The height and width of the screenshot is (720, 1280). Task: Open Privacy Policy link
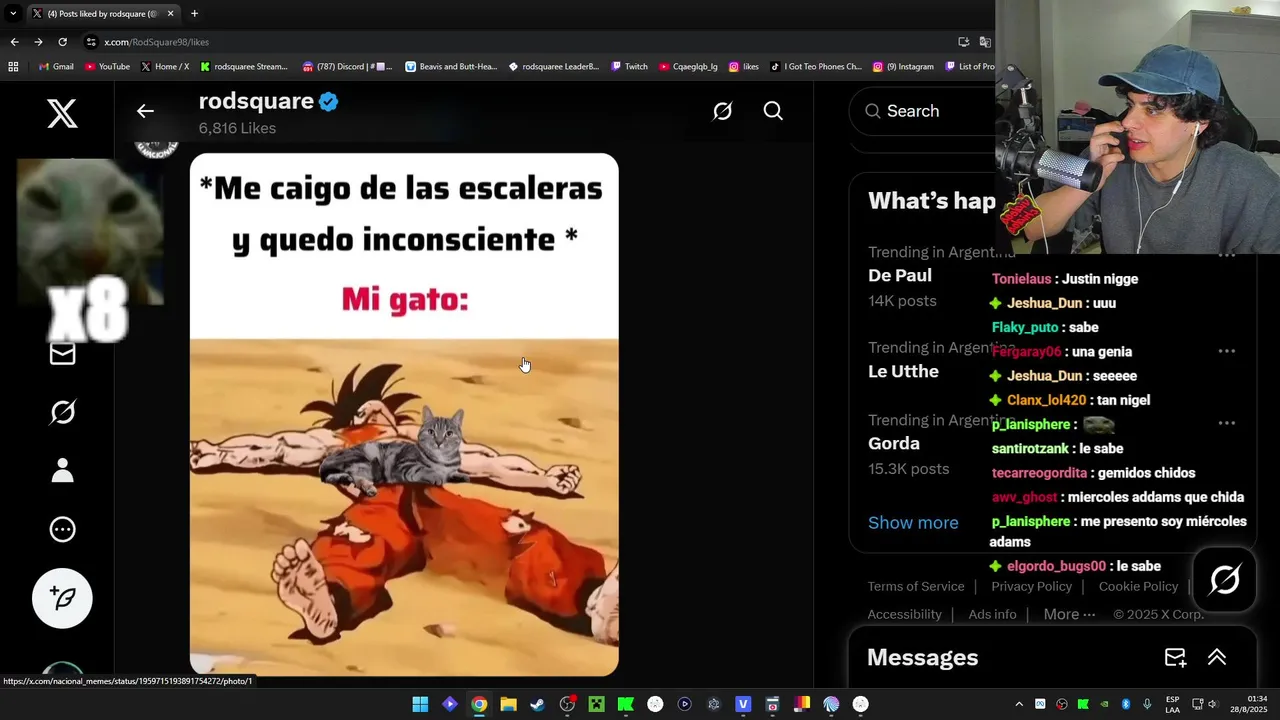coord(1031,586)
